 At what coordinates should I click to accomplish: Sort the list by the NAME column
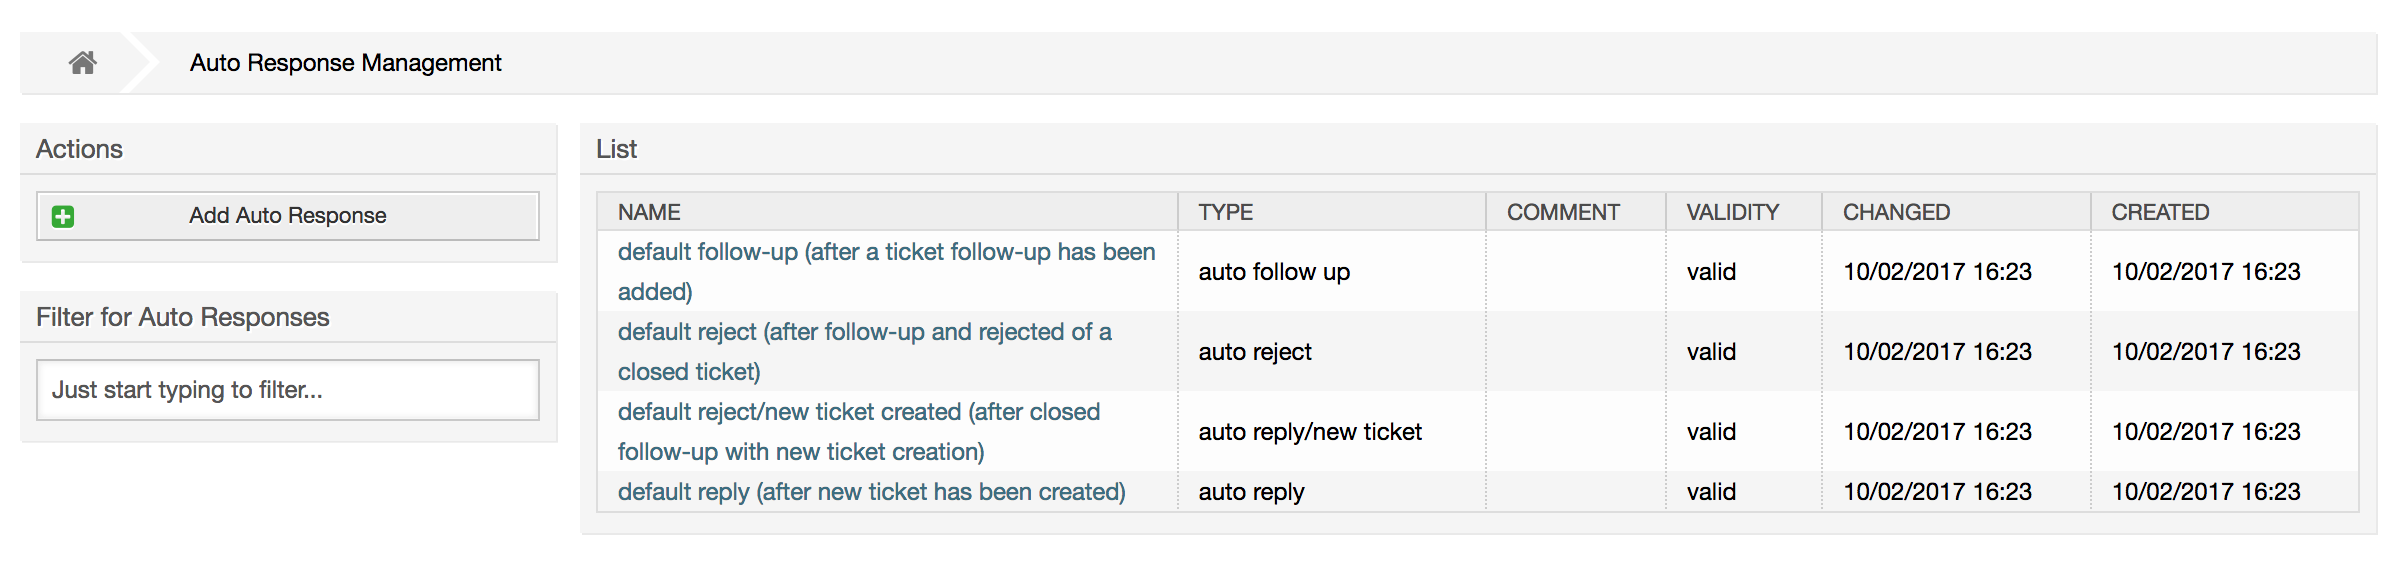[647, 211]
